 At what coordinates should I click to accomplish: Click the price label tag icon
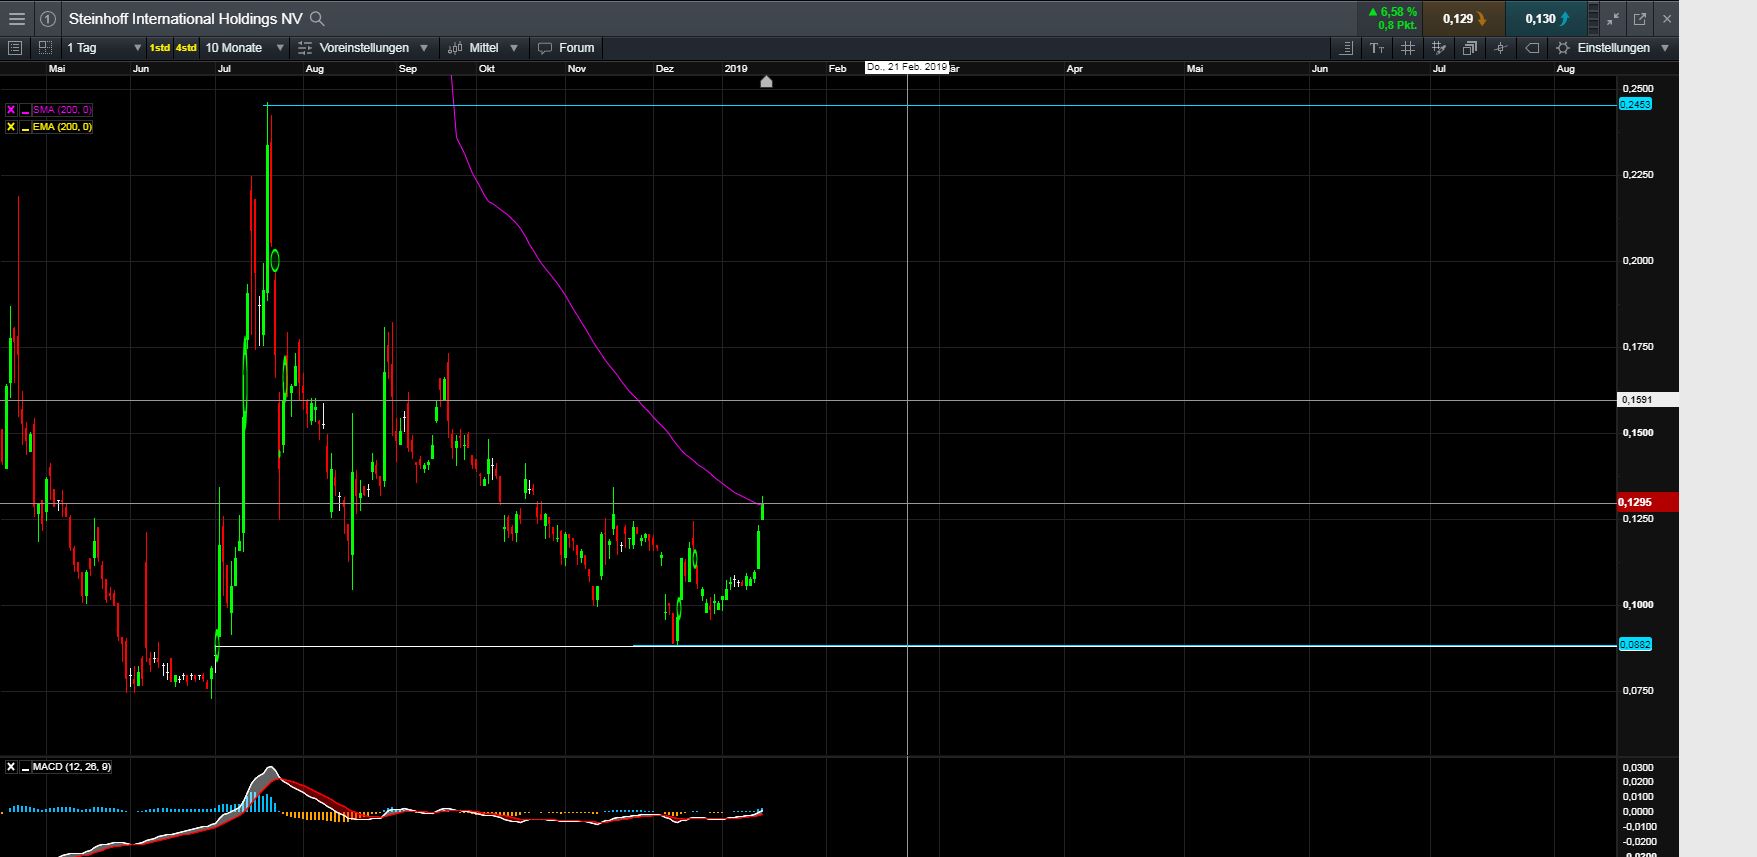[x=1531, y=48]
